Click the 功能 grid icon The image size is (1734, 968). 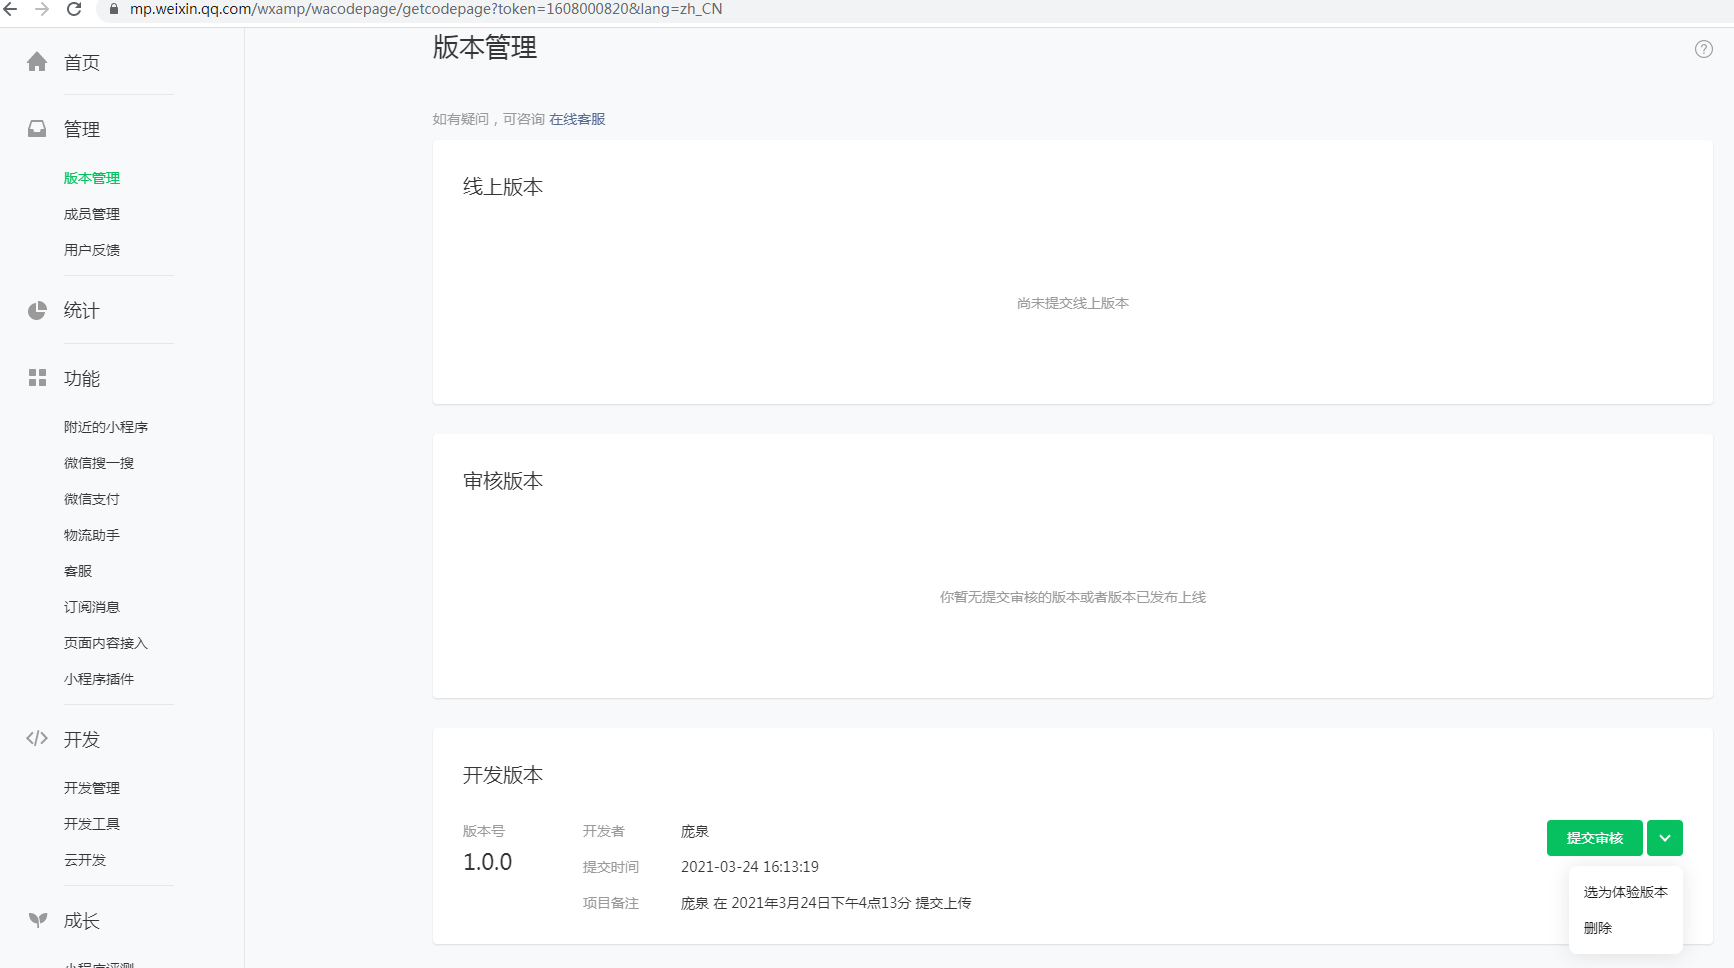[x=37, y=378]
